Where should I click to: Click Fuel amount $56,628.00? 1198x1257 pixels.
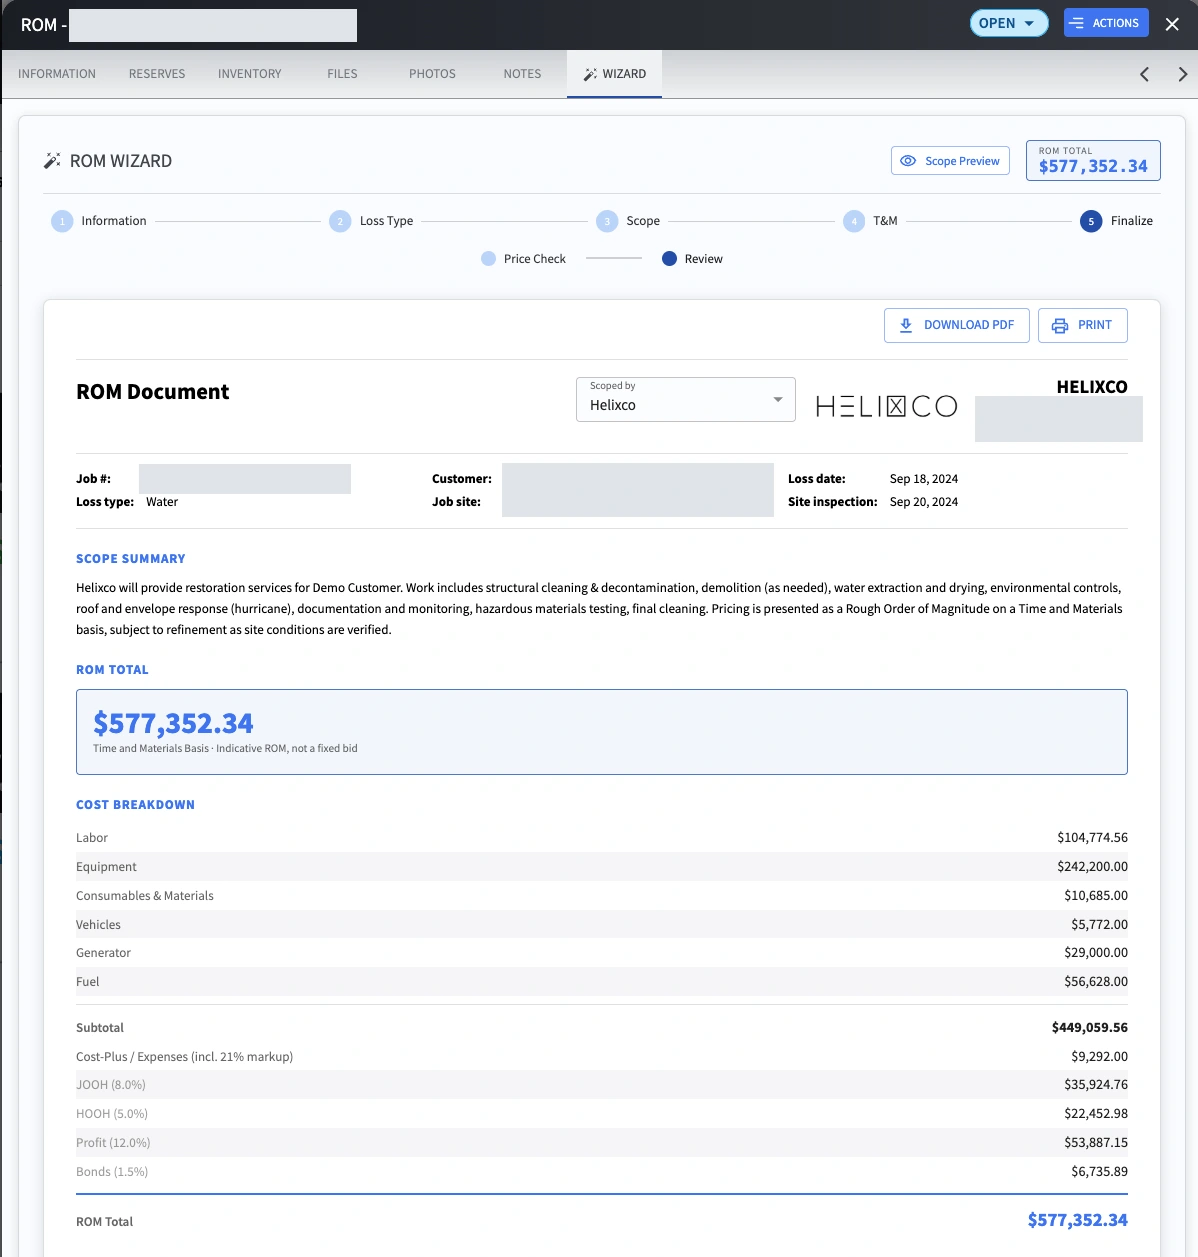click(x=1096, y=982)
